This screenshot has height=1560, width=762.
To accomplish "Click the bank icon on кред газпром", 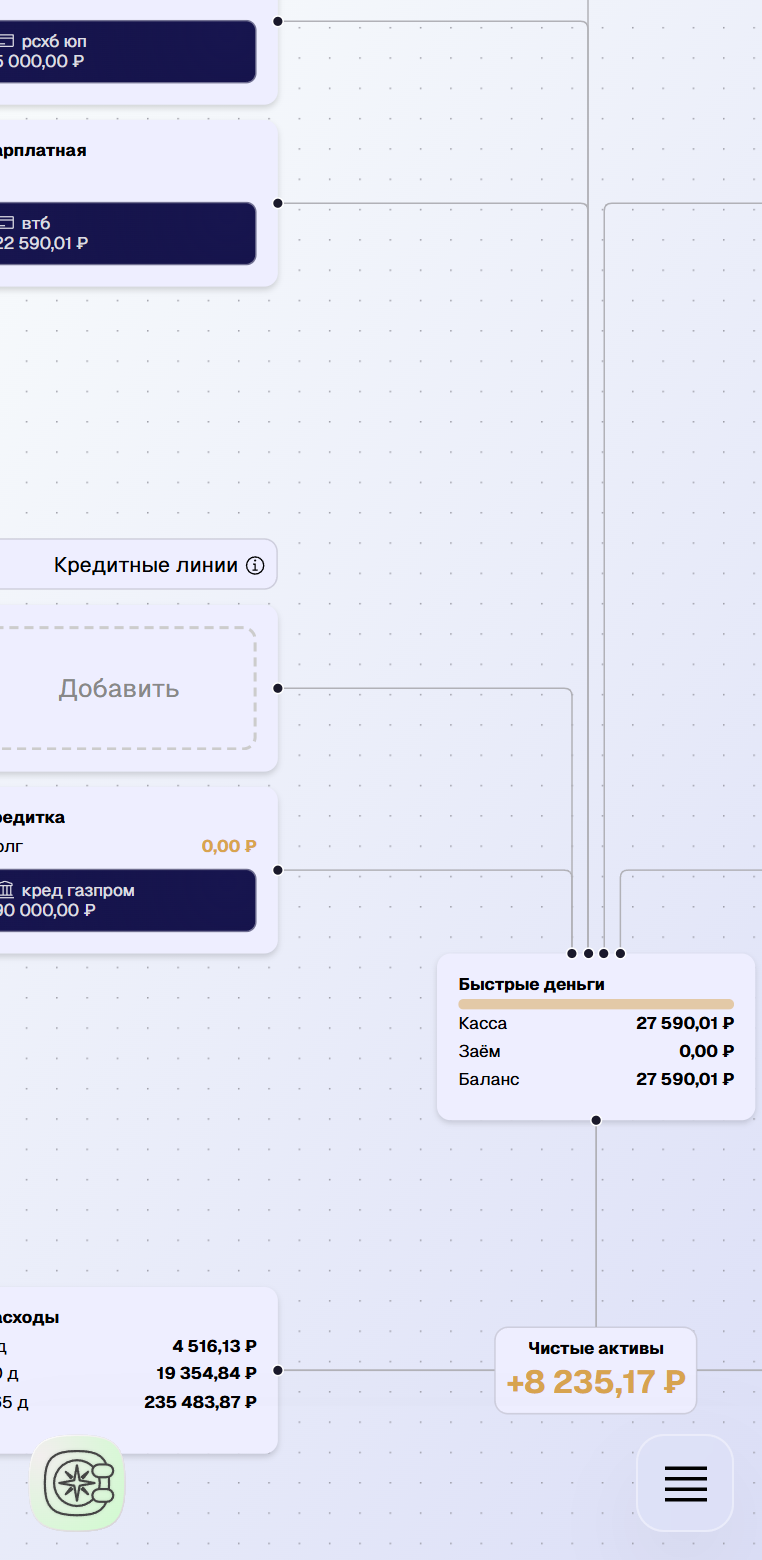I will pos(7,890).
